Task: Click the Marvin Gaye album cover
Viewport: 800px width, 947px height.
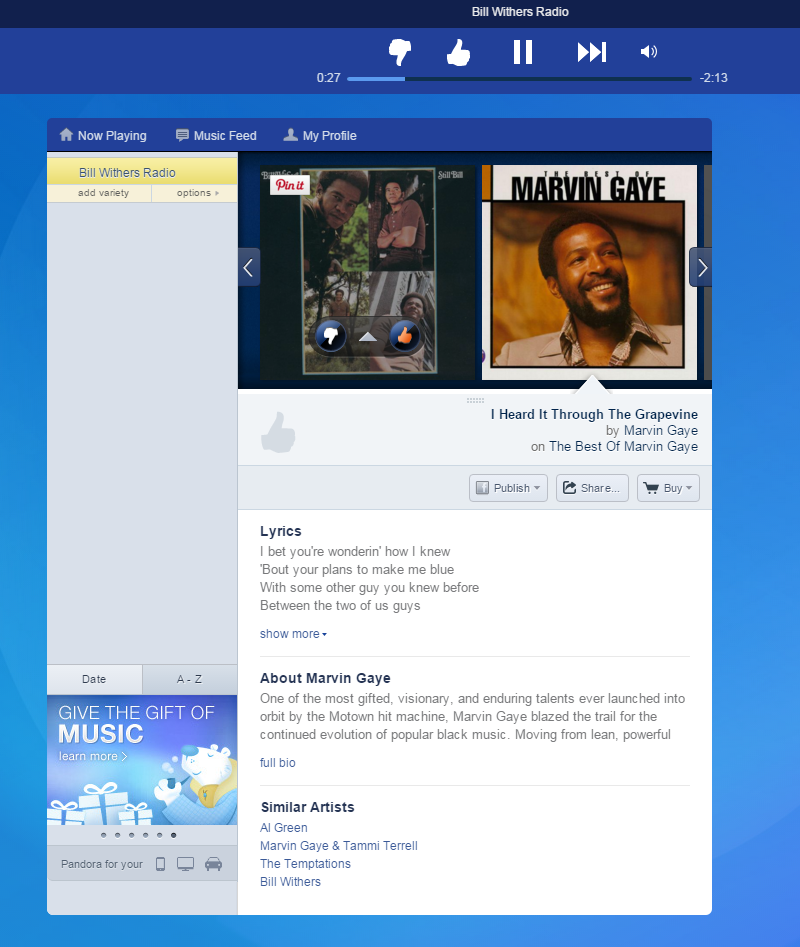Action: [x=589, y=272]
